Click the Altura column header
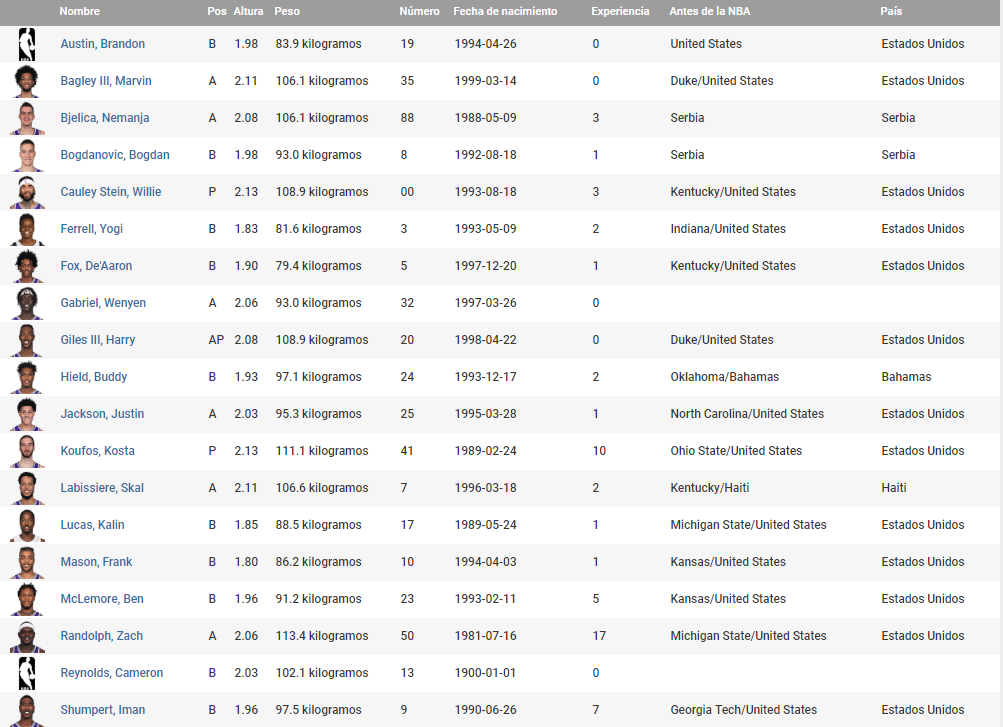 tap(249, 11)
